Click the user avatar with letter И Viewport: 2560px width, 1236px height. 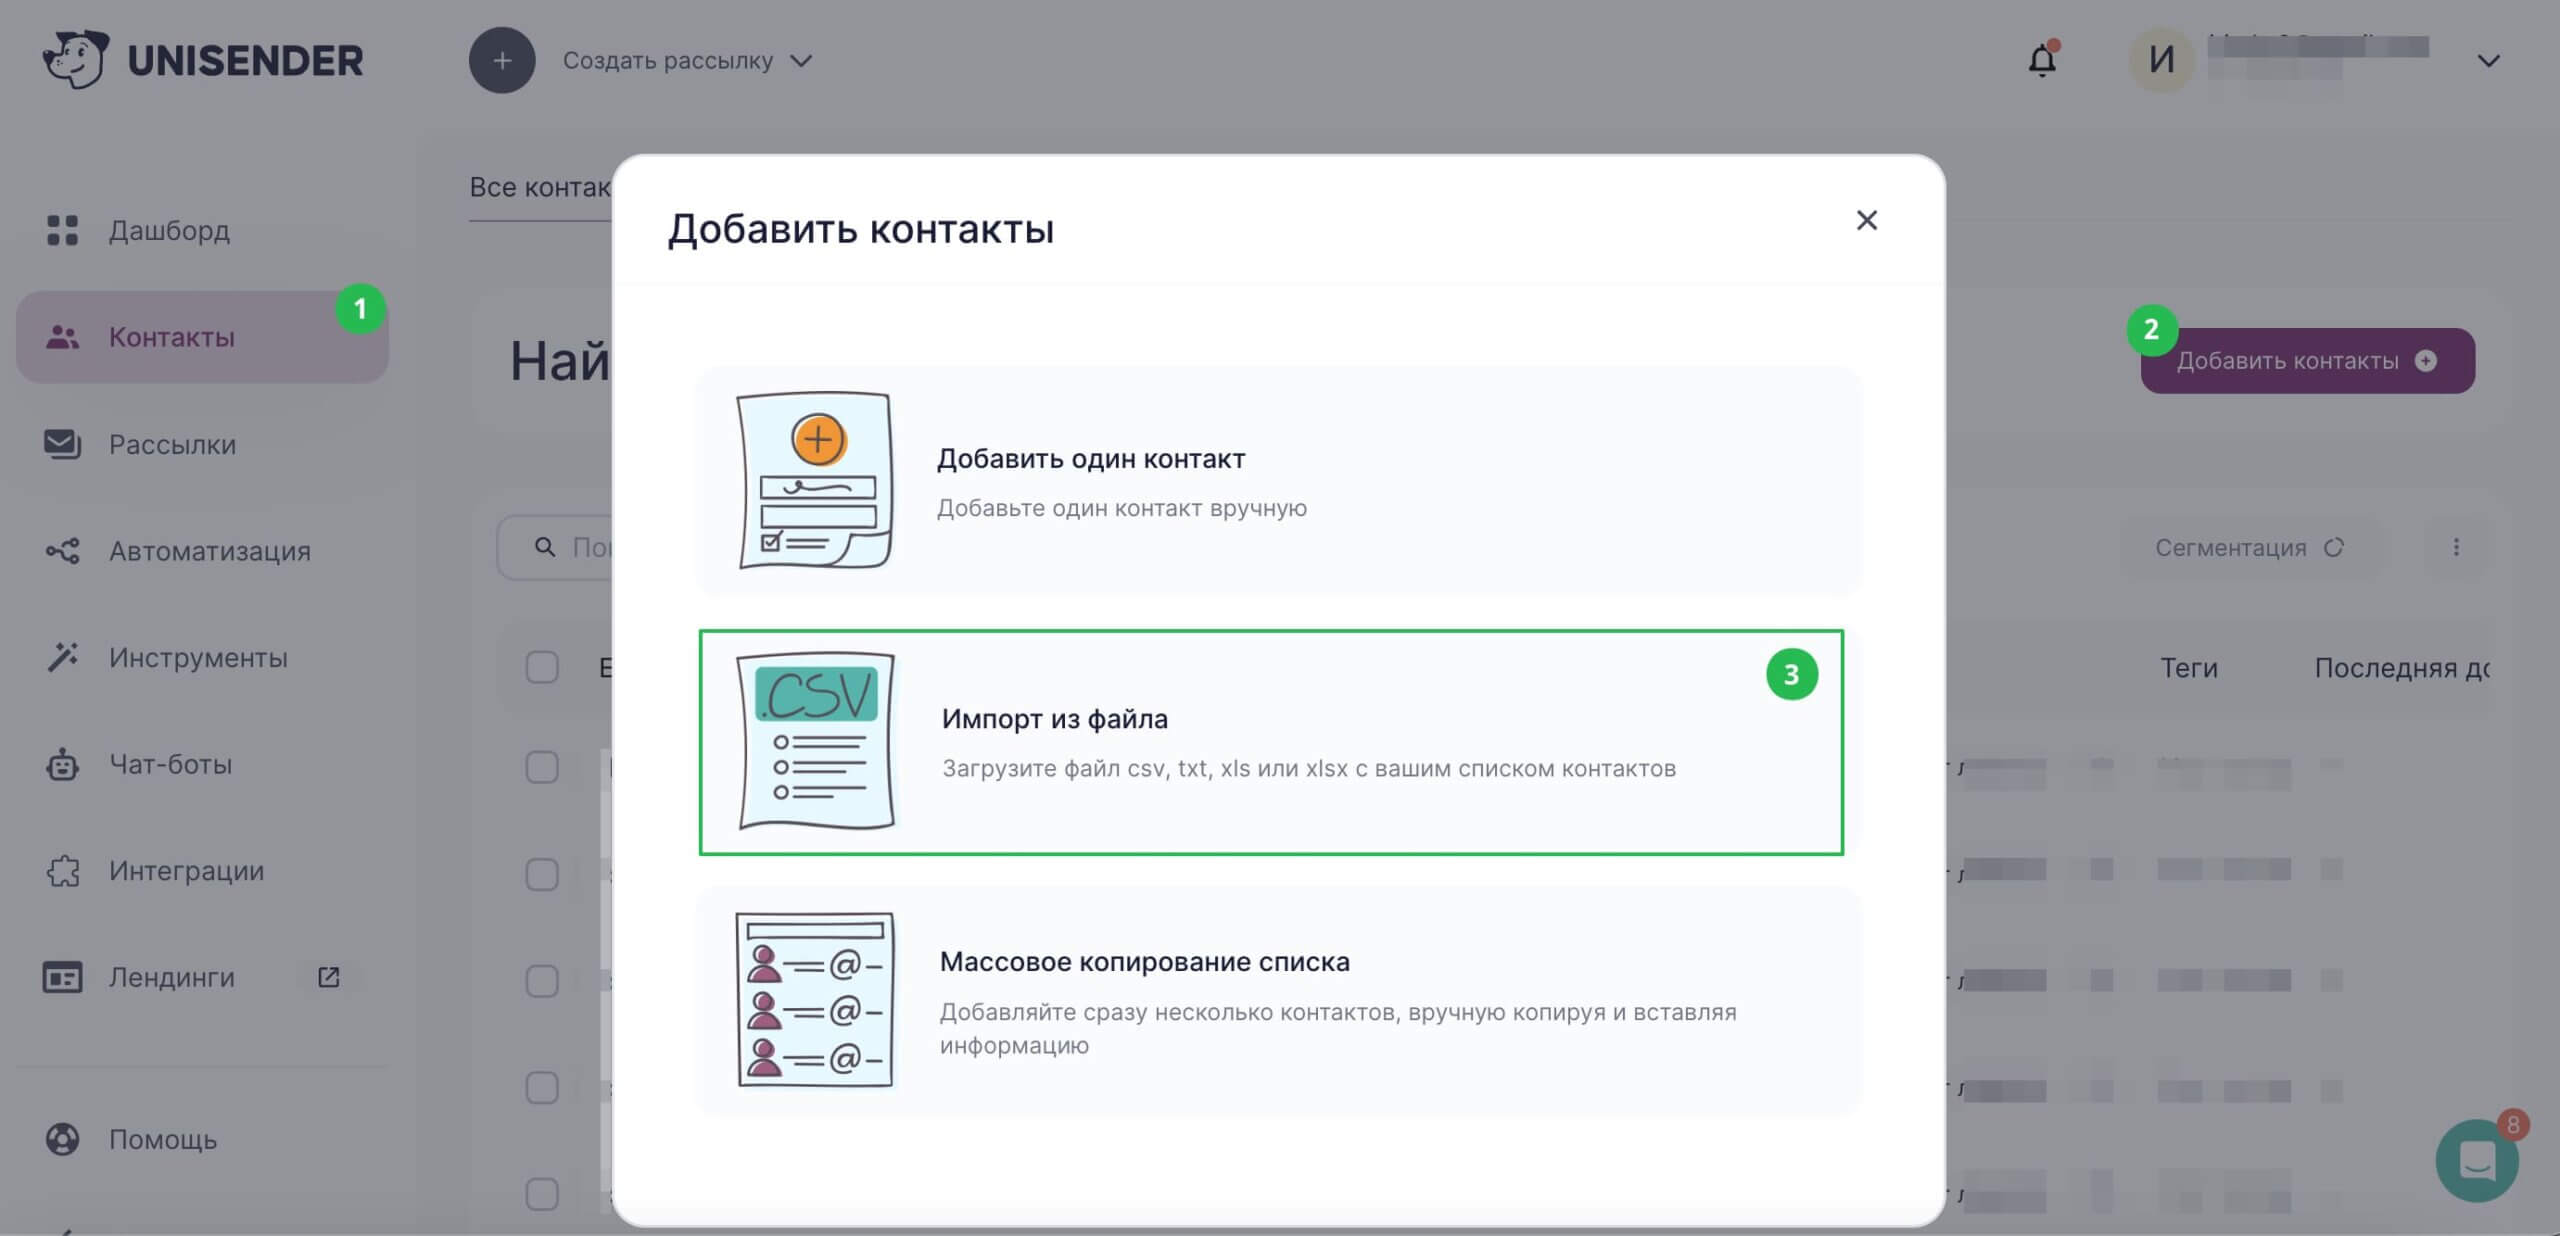point(2161,60)
